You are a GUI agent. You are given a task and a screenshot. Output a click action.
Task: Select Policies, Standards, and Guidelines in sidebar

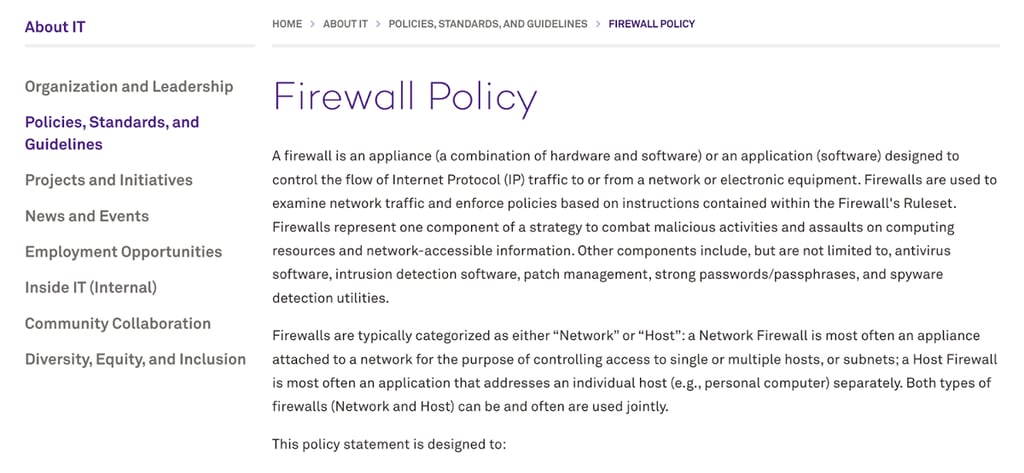[x=112, y=133]
